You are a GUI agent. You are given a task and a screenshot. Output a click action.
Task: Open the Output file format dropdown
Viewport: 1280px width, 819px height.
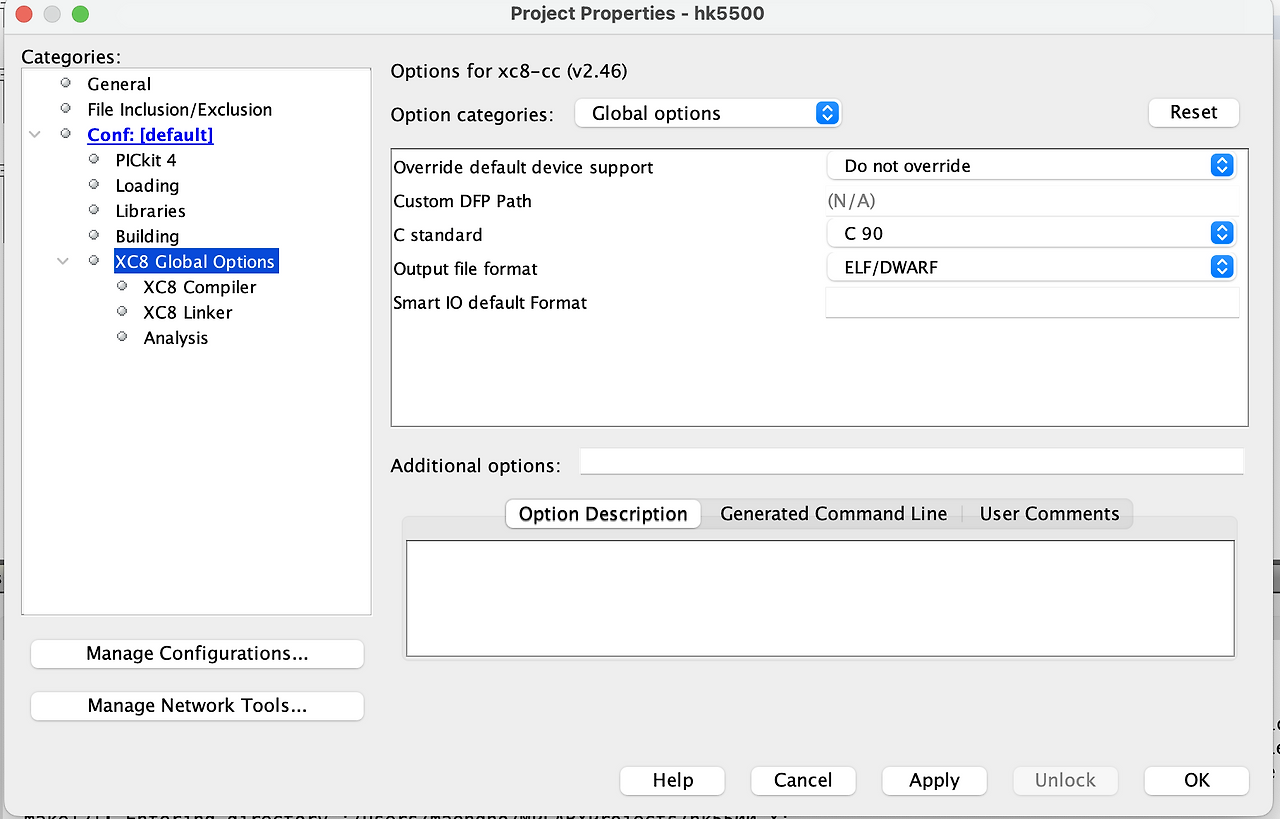coord(1221,267)
